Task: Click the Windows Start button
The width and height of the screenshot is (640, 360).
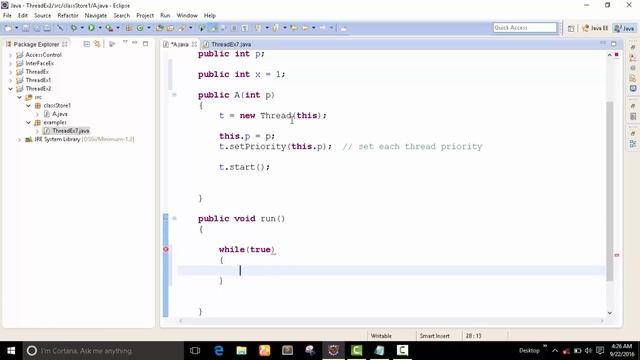Action: point(11,350)
